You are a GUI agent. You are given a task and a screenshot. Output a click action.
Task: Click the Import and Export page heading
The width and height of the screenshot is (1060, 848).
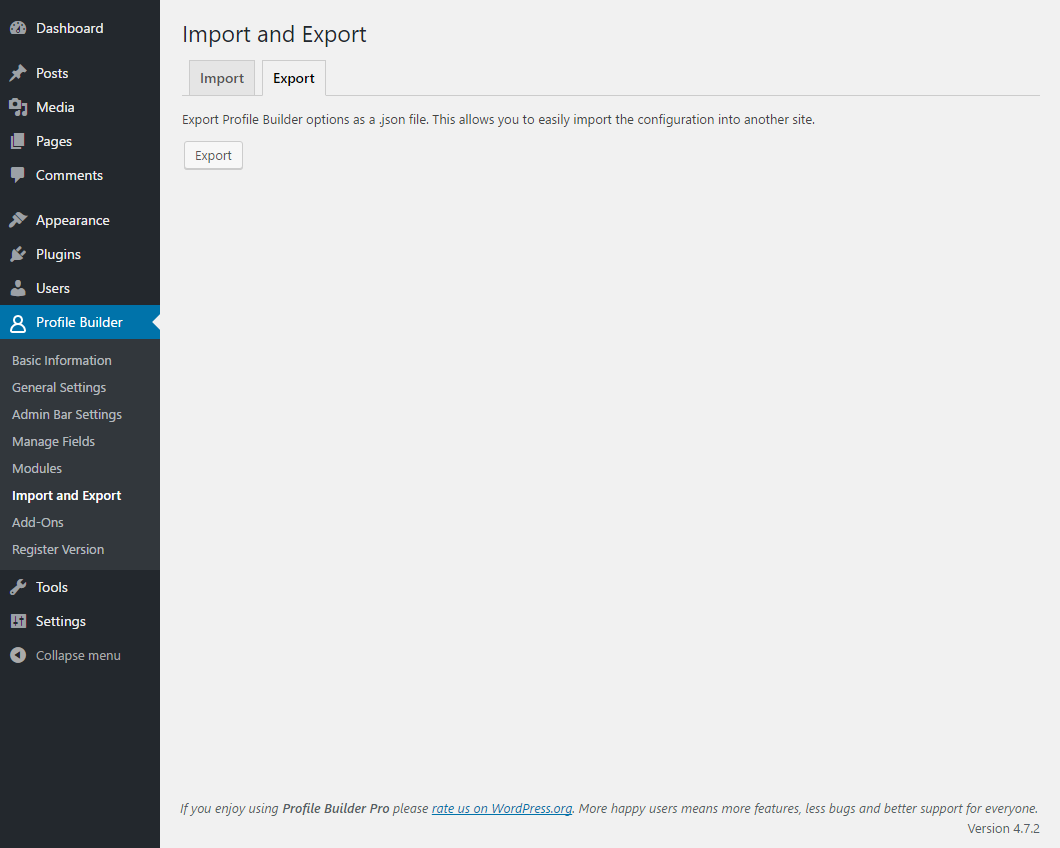pos(274,34)
